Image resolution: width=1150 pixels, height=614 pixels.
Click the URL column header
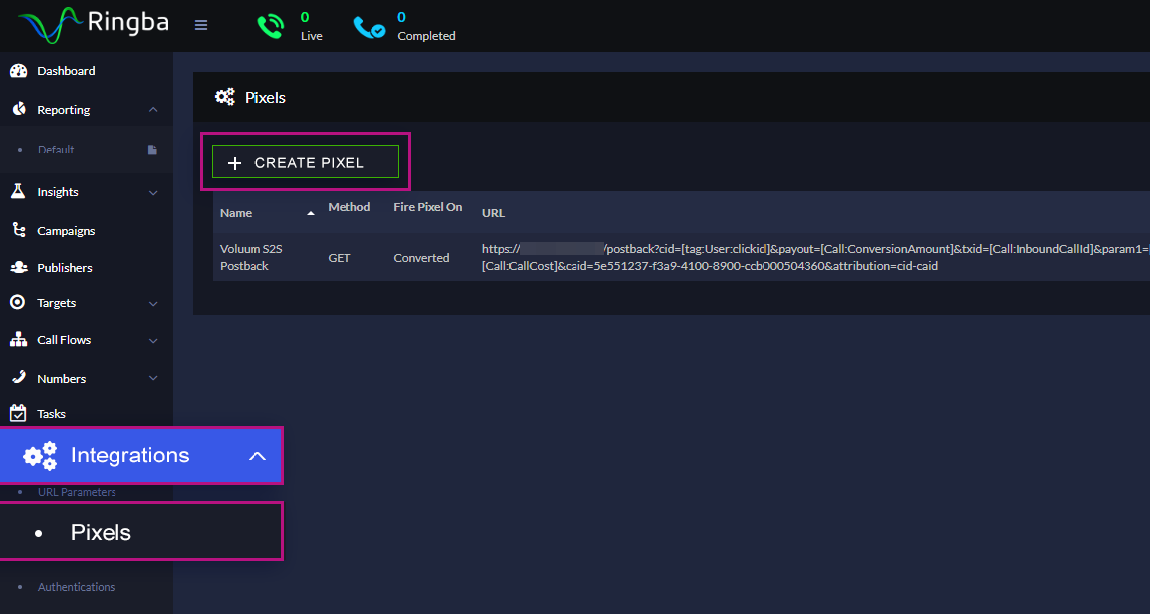493,213
